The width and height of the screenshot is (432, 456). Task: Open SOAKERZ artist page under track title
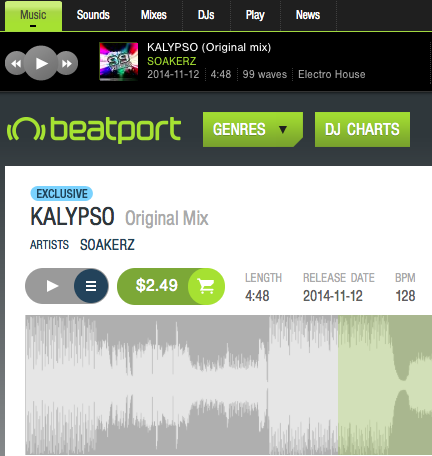click(x=107, y=245)
